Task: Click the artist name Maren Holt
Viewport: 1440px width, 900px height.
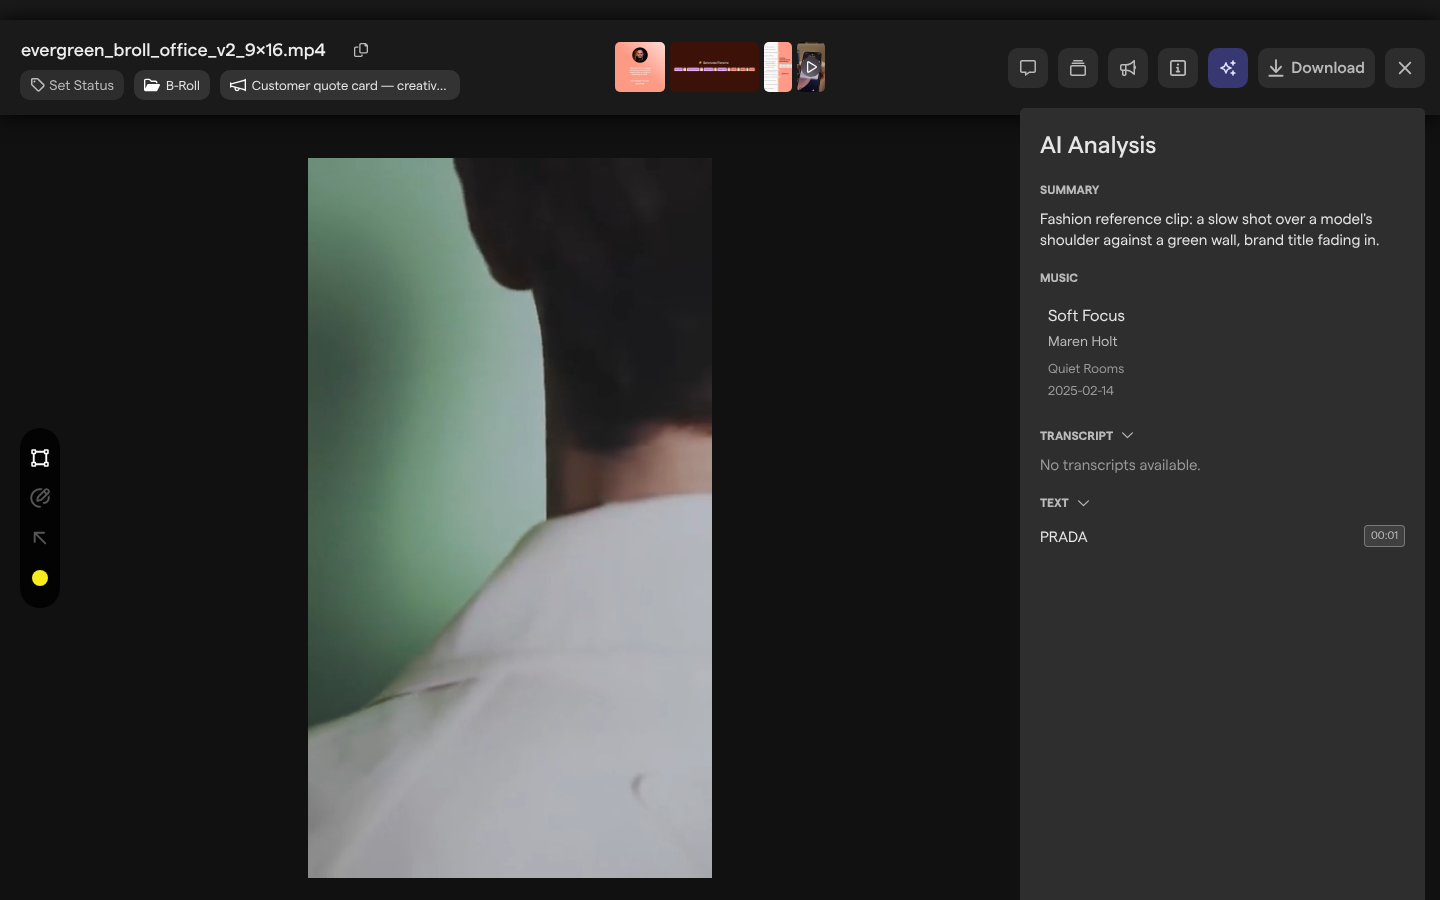Action: coord(1082,342)
